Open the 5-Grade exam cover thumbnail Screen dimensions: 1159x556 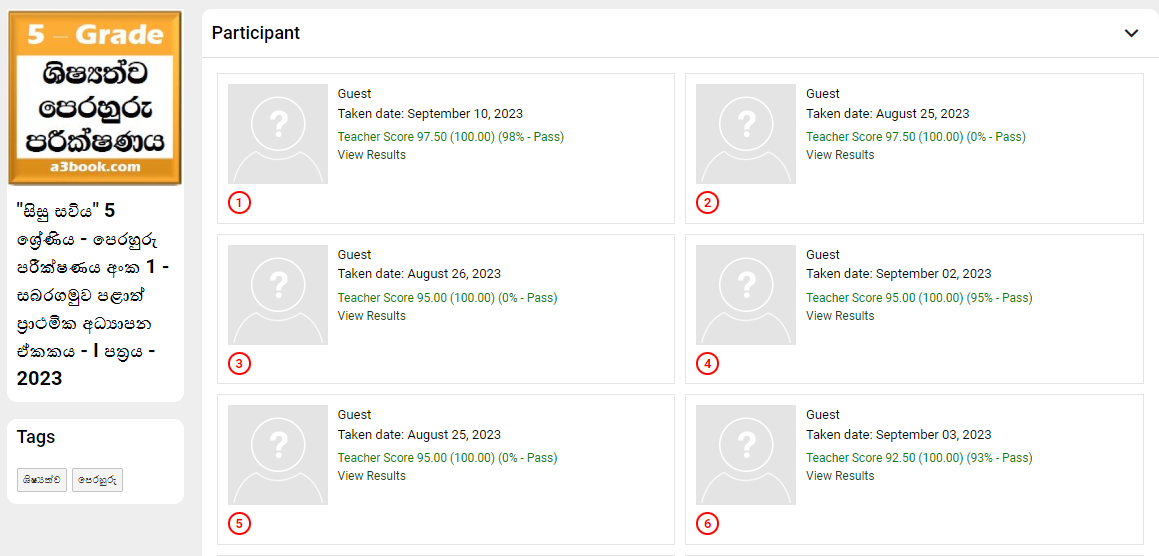pos(95,98)
